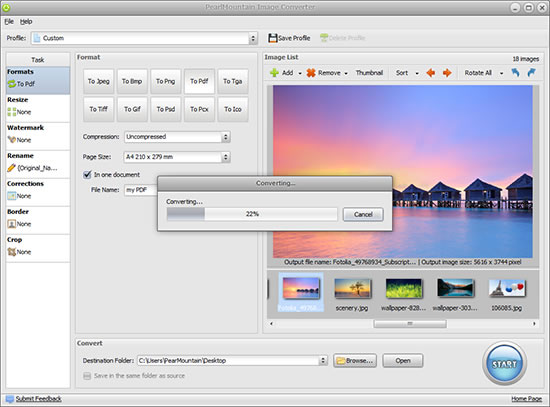This screenshot has width=550, height=407.
Task: Click the Remove red X icon
Action: tap(311, 73)
